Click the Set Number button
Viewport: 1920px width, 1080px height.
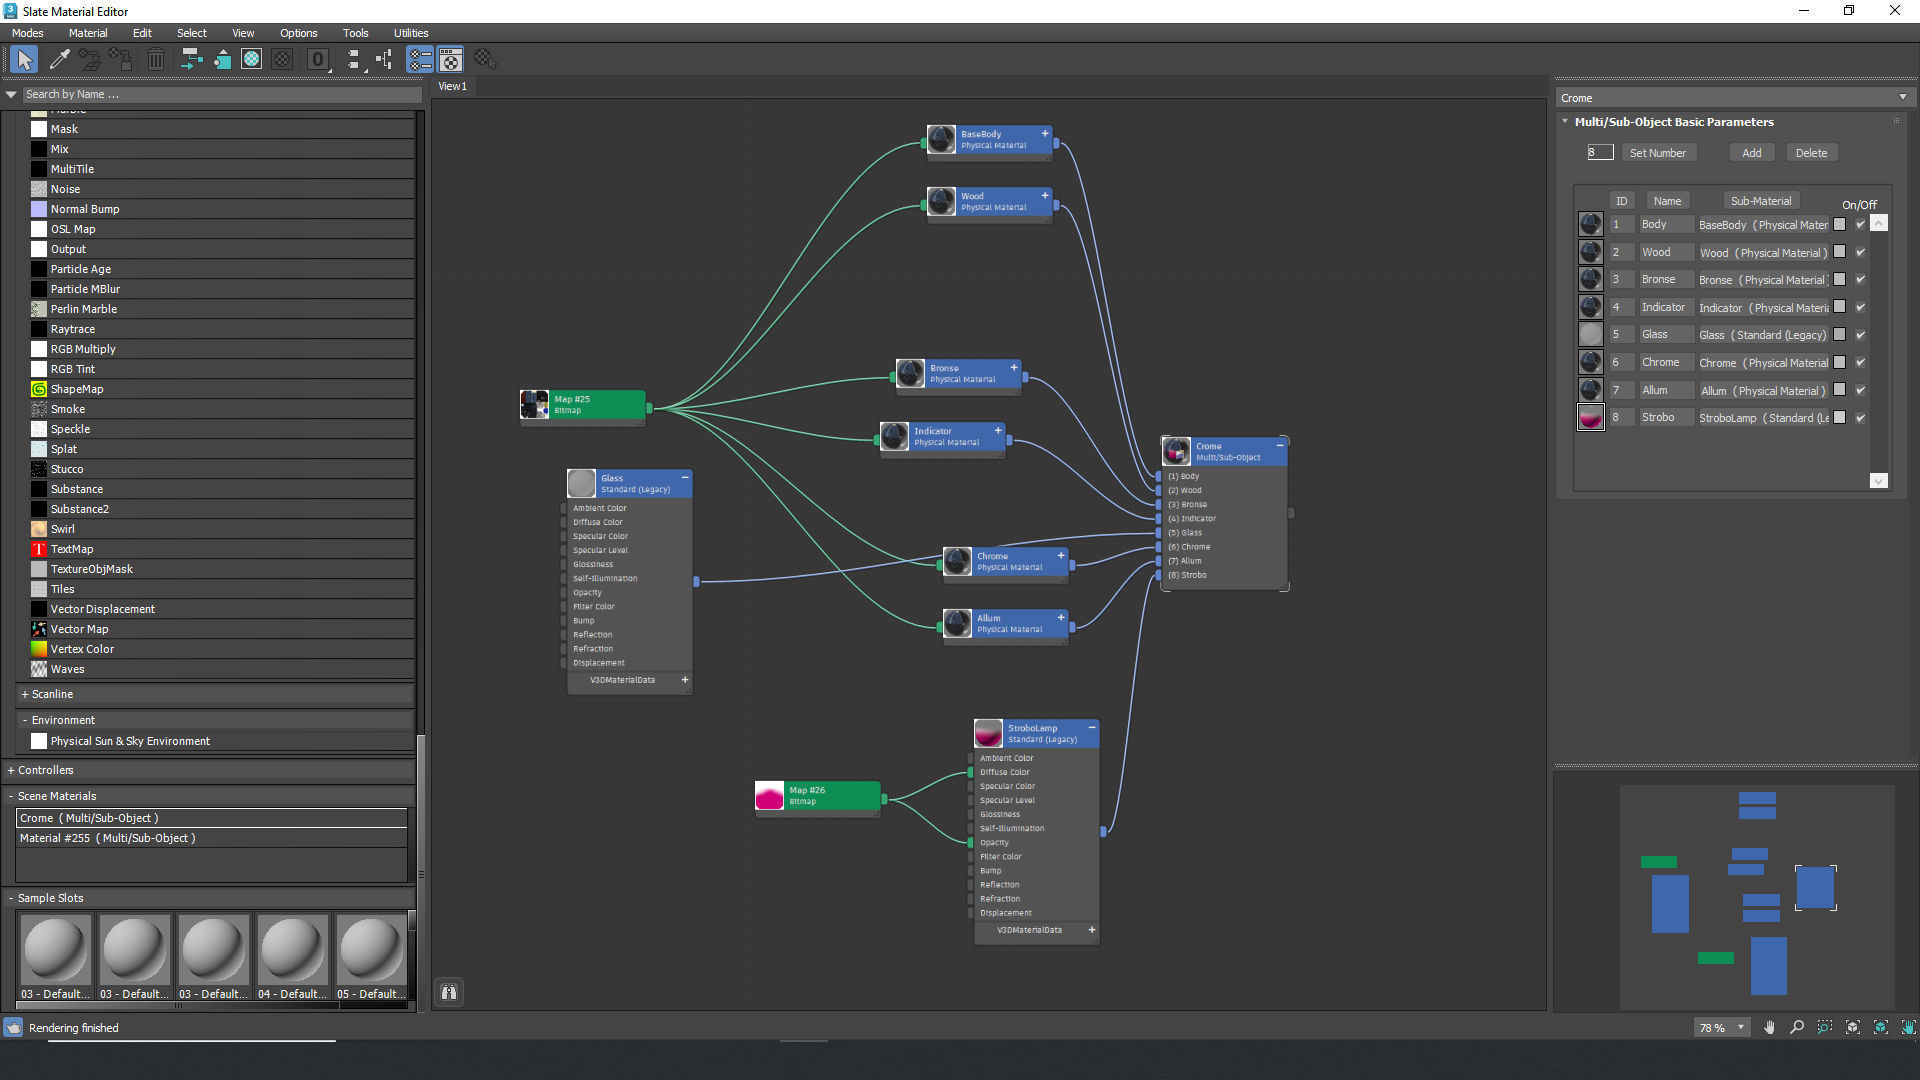pos(1657,153)
